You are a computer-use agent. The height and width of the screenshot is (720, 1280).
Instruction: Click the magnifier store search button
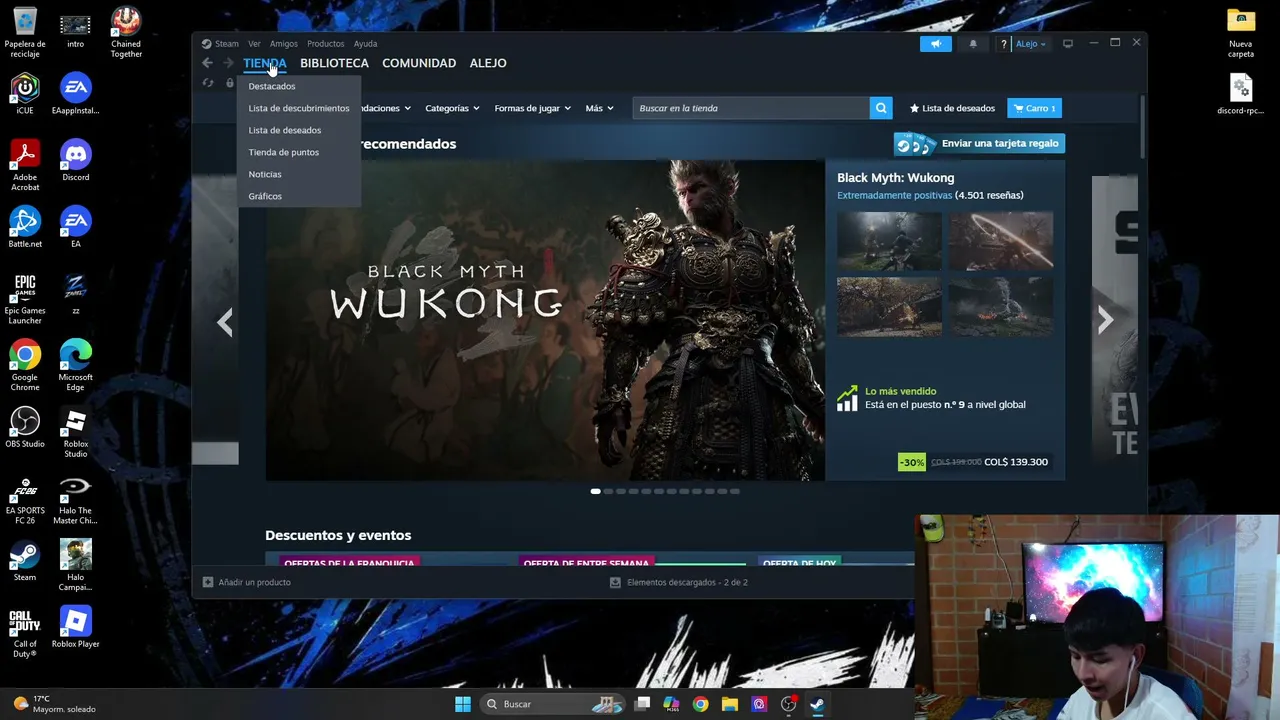point(881,108)
